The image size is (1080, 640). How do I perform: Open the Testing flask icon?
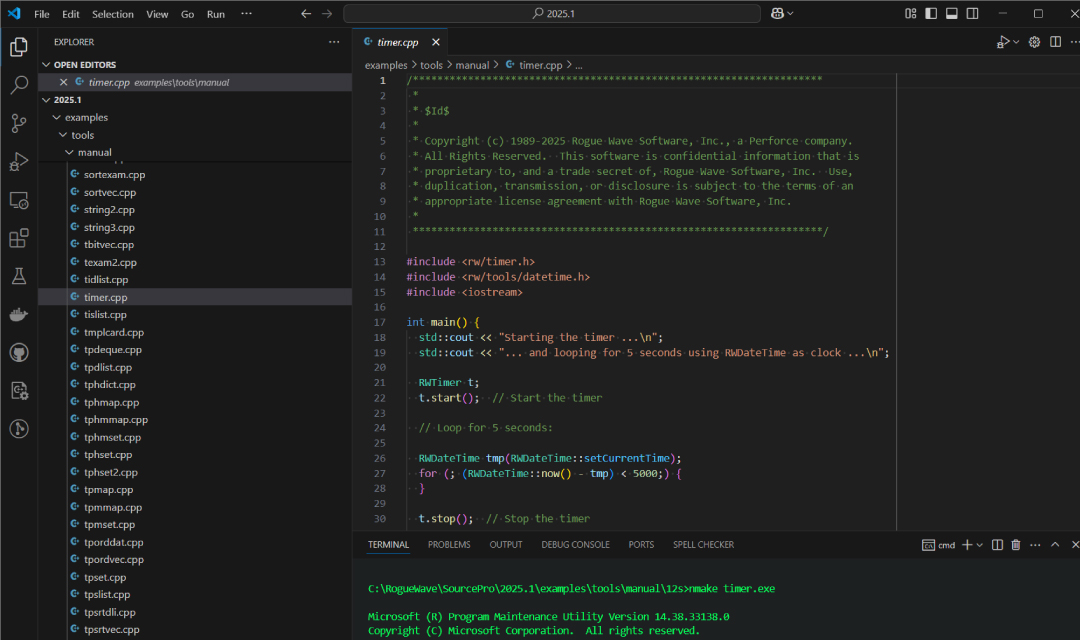(x=18, y=276)
